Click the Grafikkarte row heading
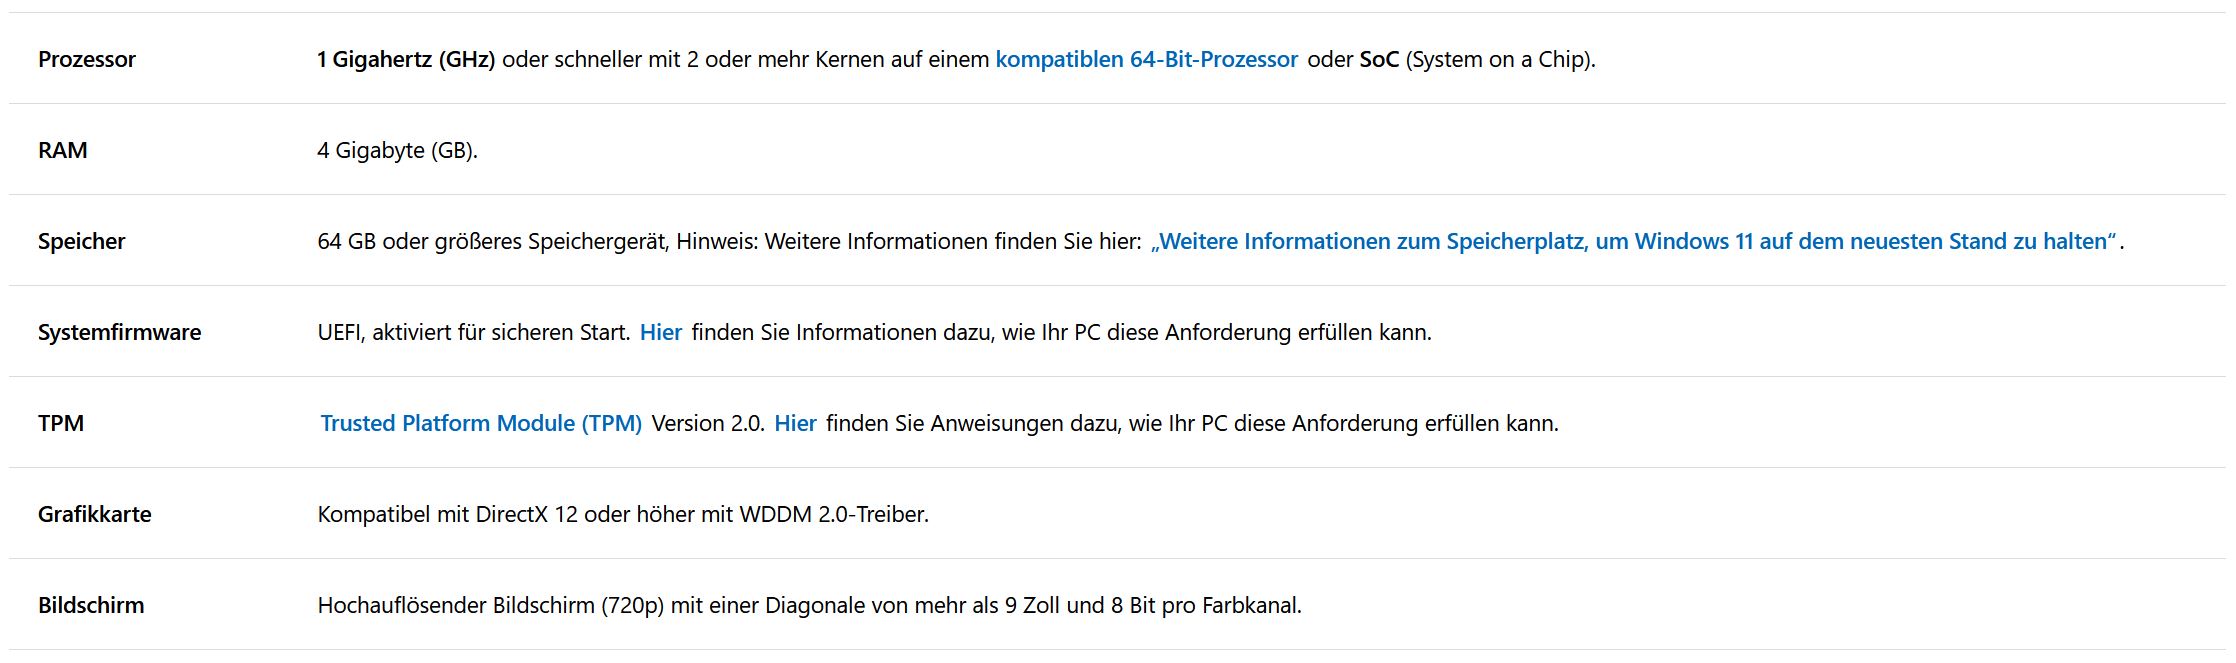This screenshot has height=663, width=2236. pyautogui.click(x=95, y=515)
